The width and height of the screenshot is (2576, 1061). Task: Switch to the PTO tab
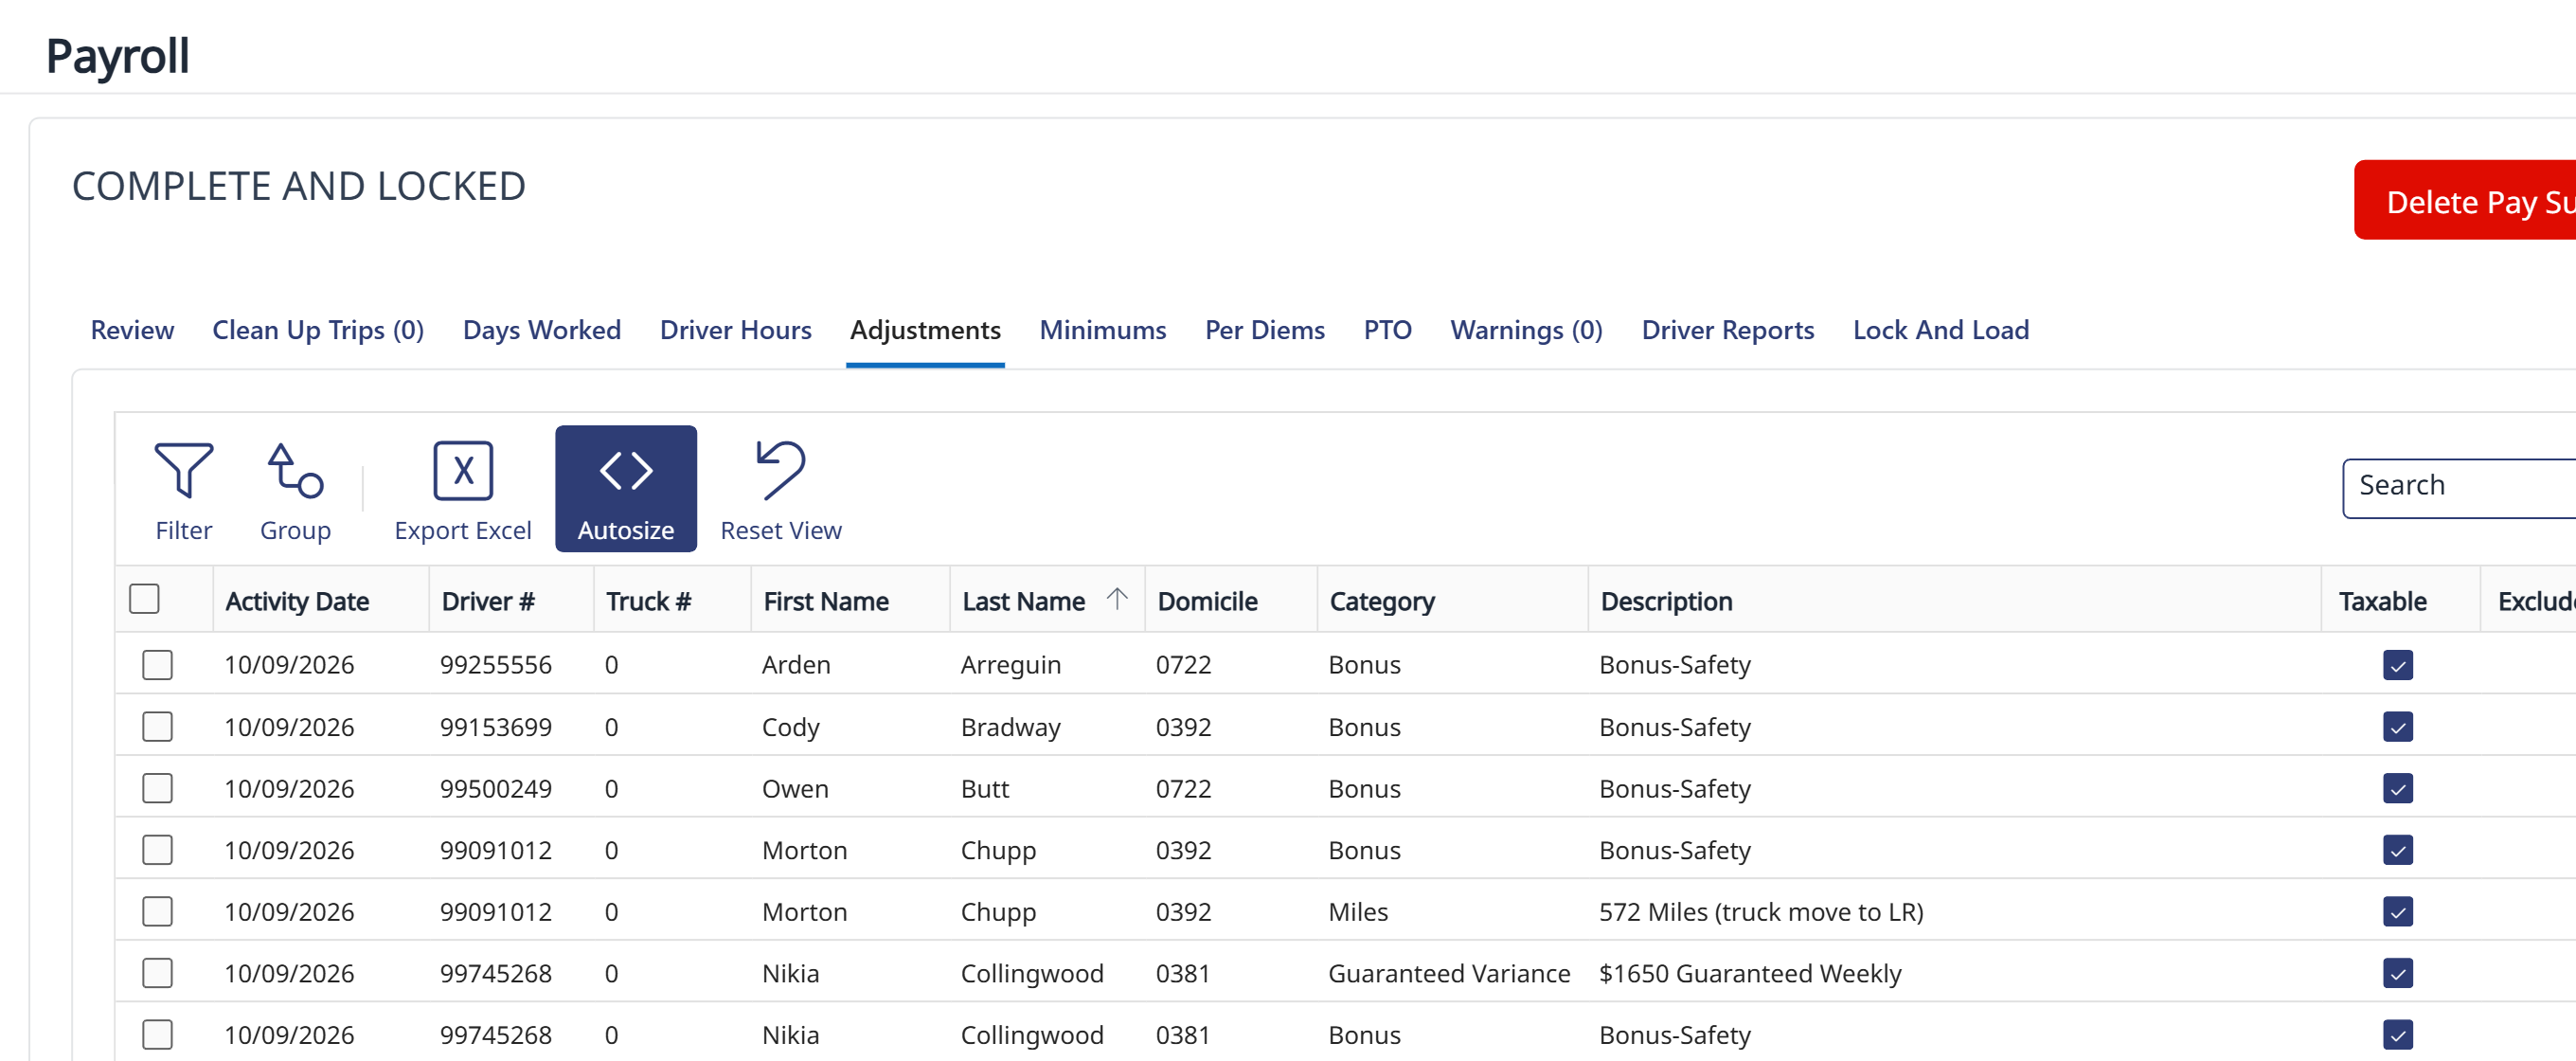click(x=1388, y=330)
